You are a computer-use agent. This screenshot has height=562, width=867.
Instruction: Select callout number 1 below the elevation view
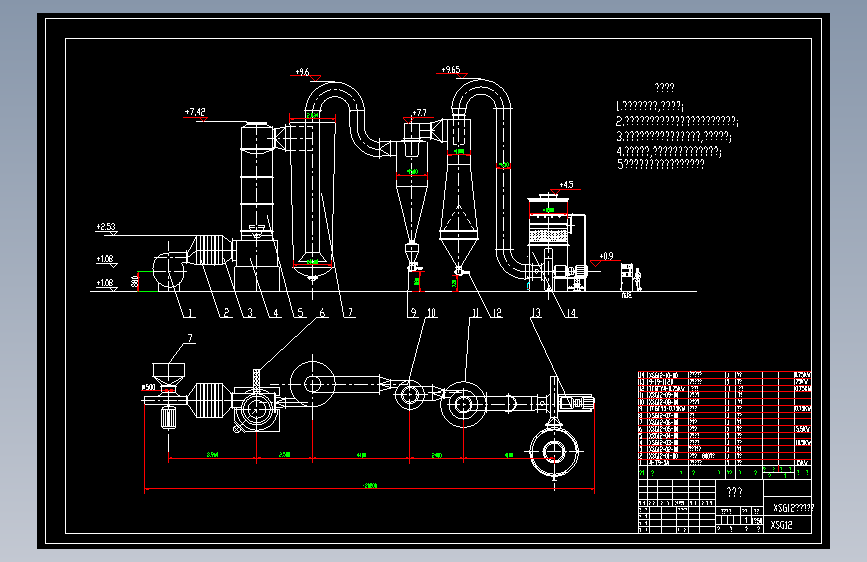[x=190, y=313]
